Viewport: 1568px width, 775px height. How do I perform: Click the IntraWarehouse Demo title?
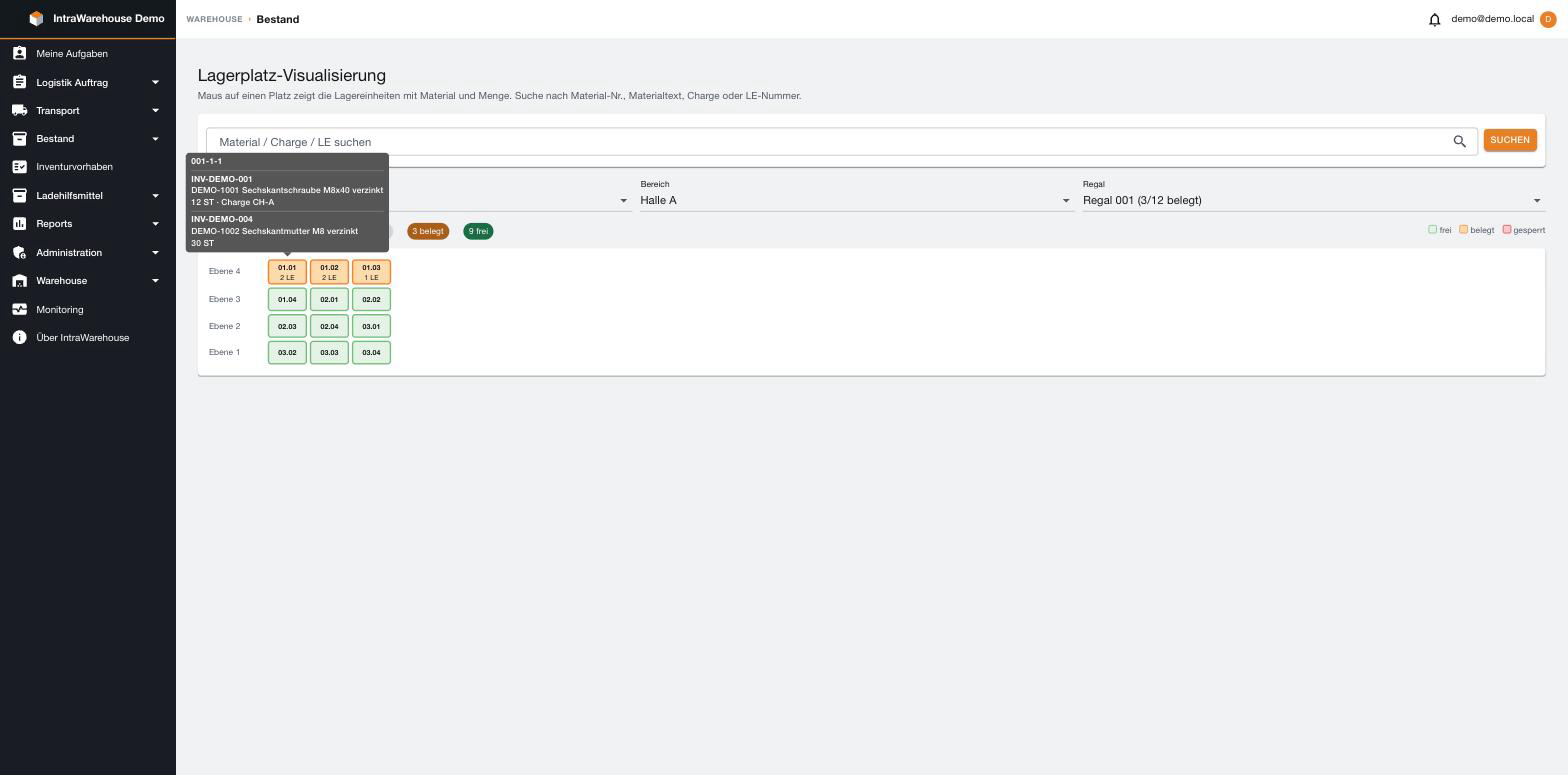click(109, 19)
